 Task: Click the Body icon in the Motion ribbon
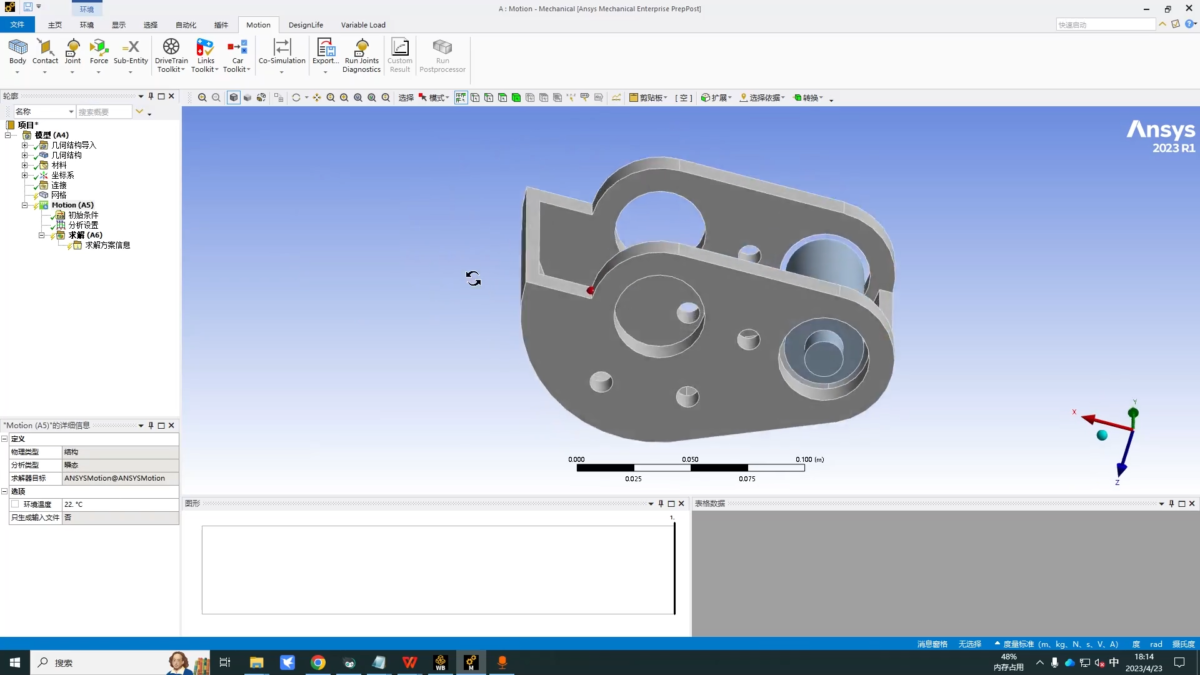point(18,47)
